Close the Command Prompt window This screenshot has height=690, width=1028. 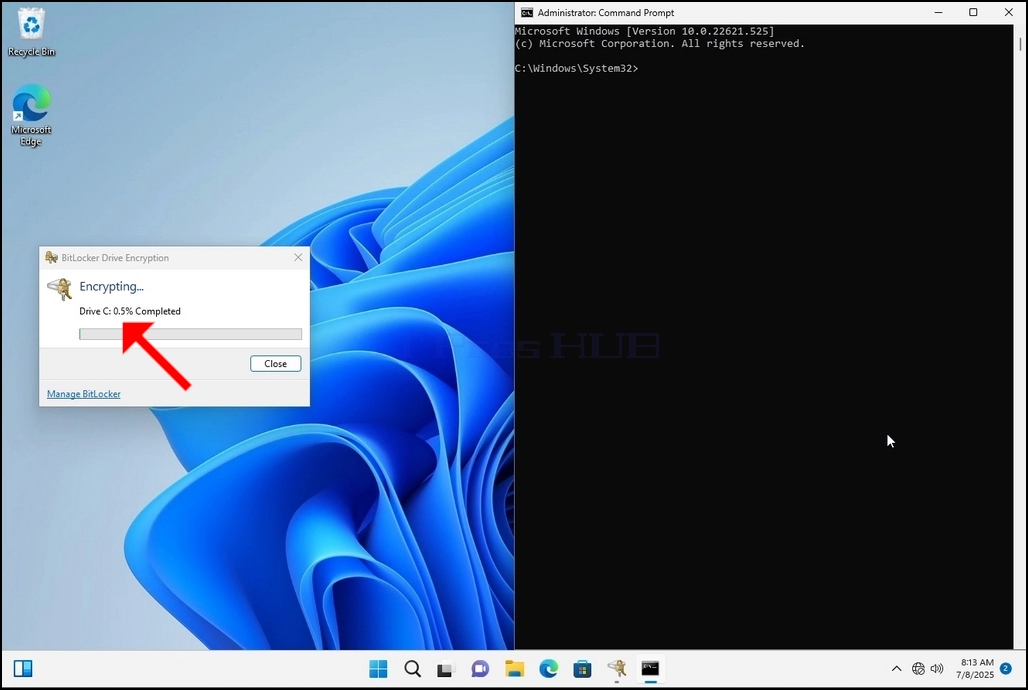(x=1008, y=12)
